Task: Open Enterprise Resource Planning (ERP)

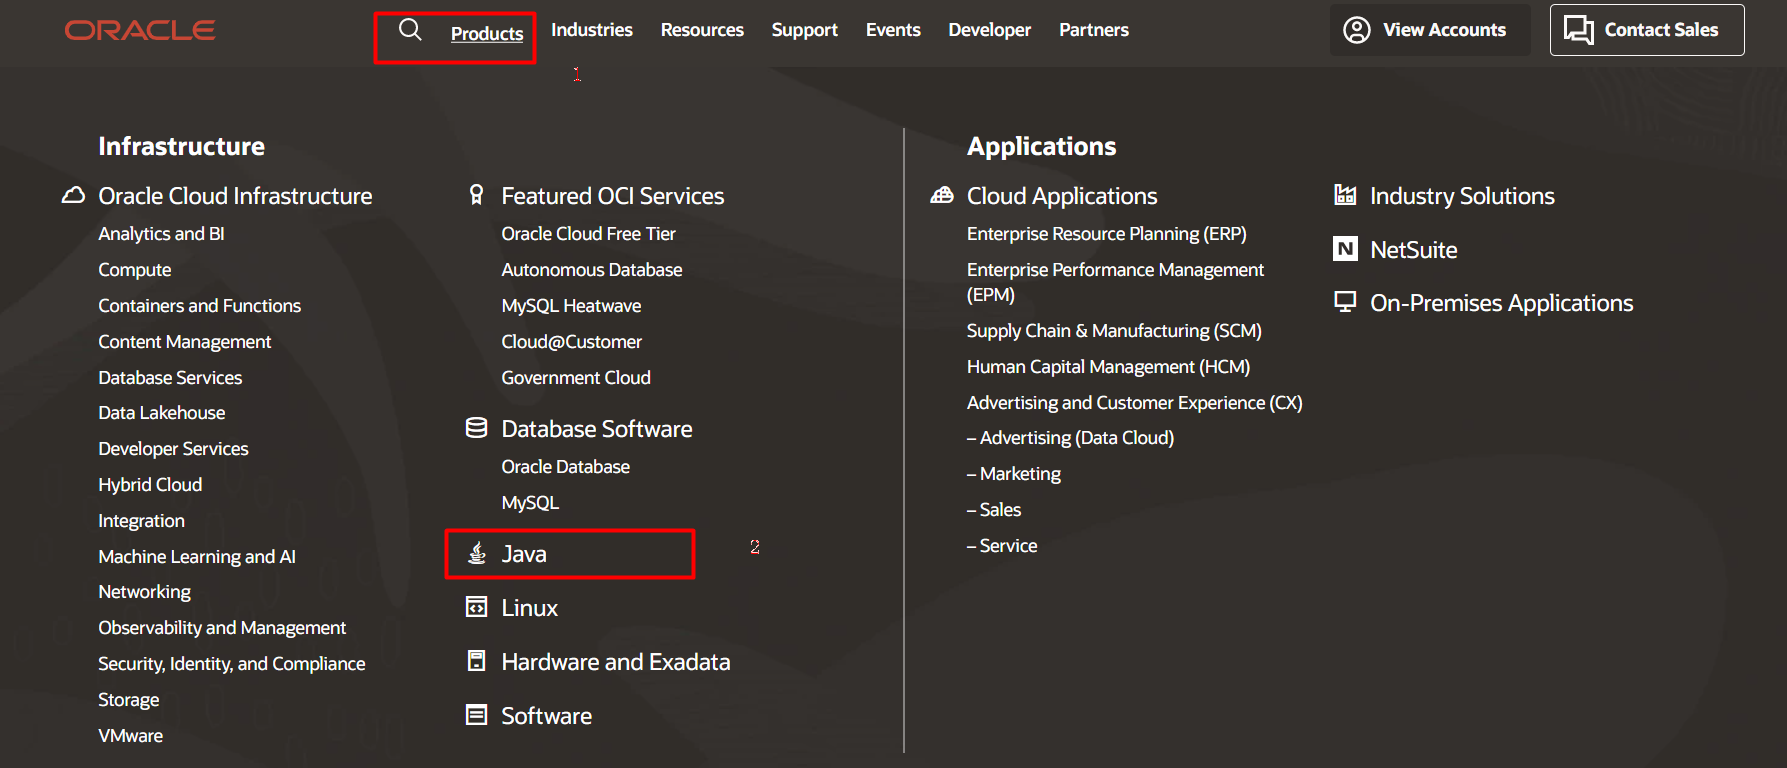Action: (x=1107, y=234)
